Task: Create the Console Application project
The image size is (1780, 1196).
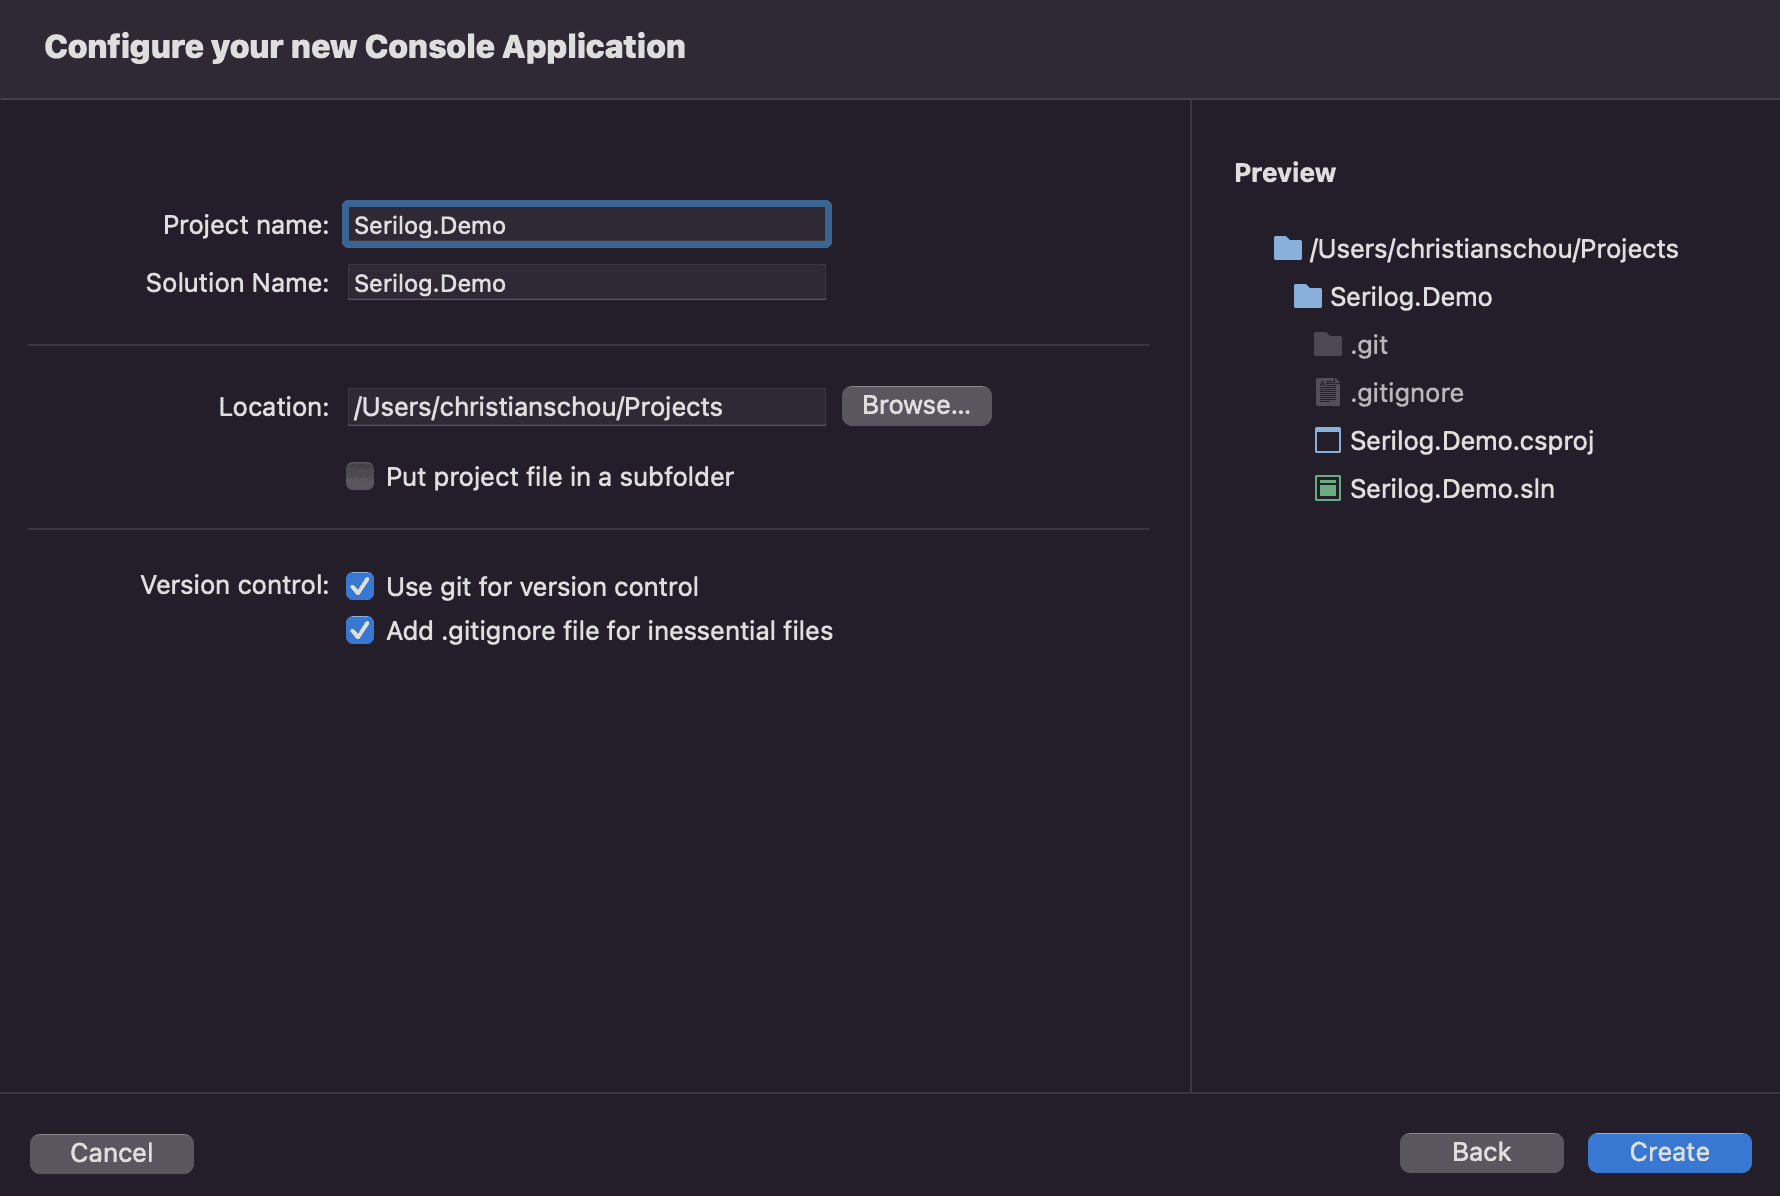Action: tap(1669, 1152)
